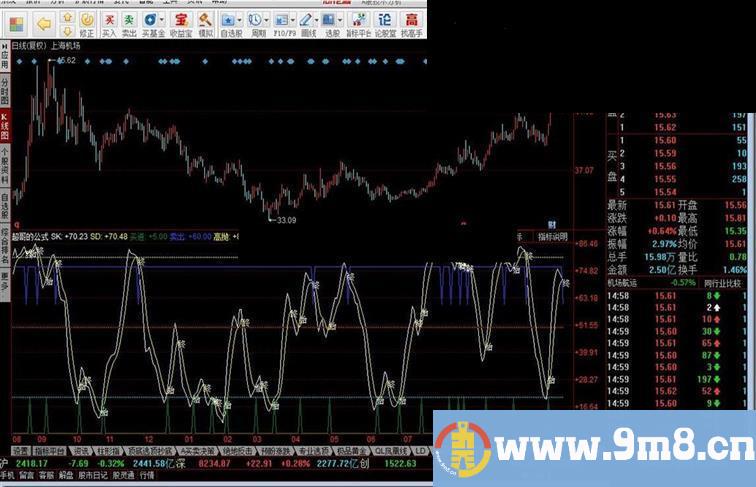Click the 33.09 low price marker
The image size is (756, 487).
coord(286,219)
